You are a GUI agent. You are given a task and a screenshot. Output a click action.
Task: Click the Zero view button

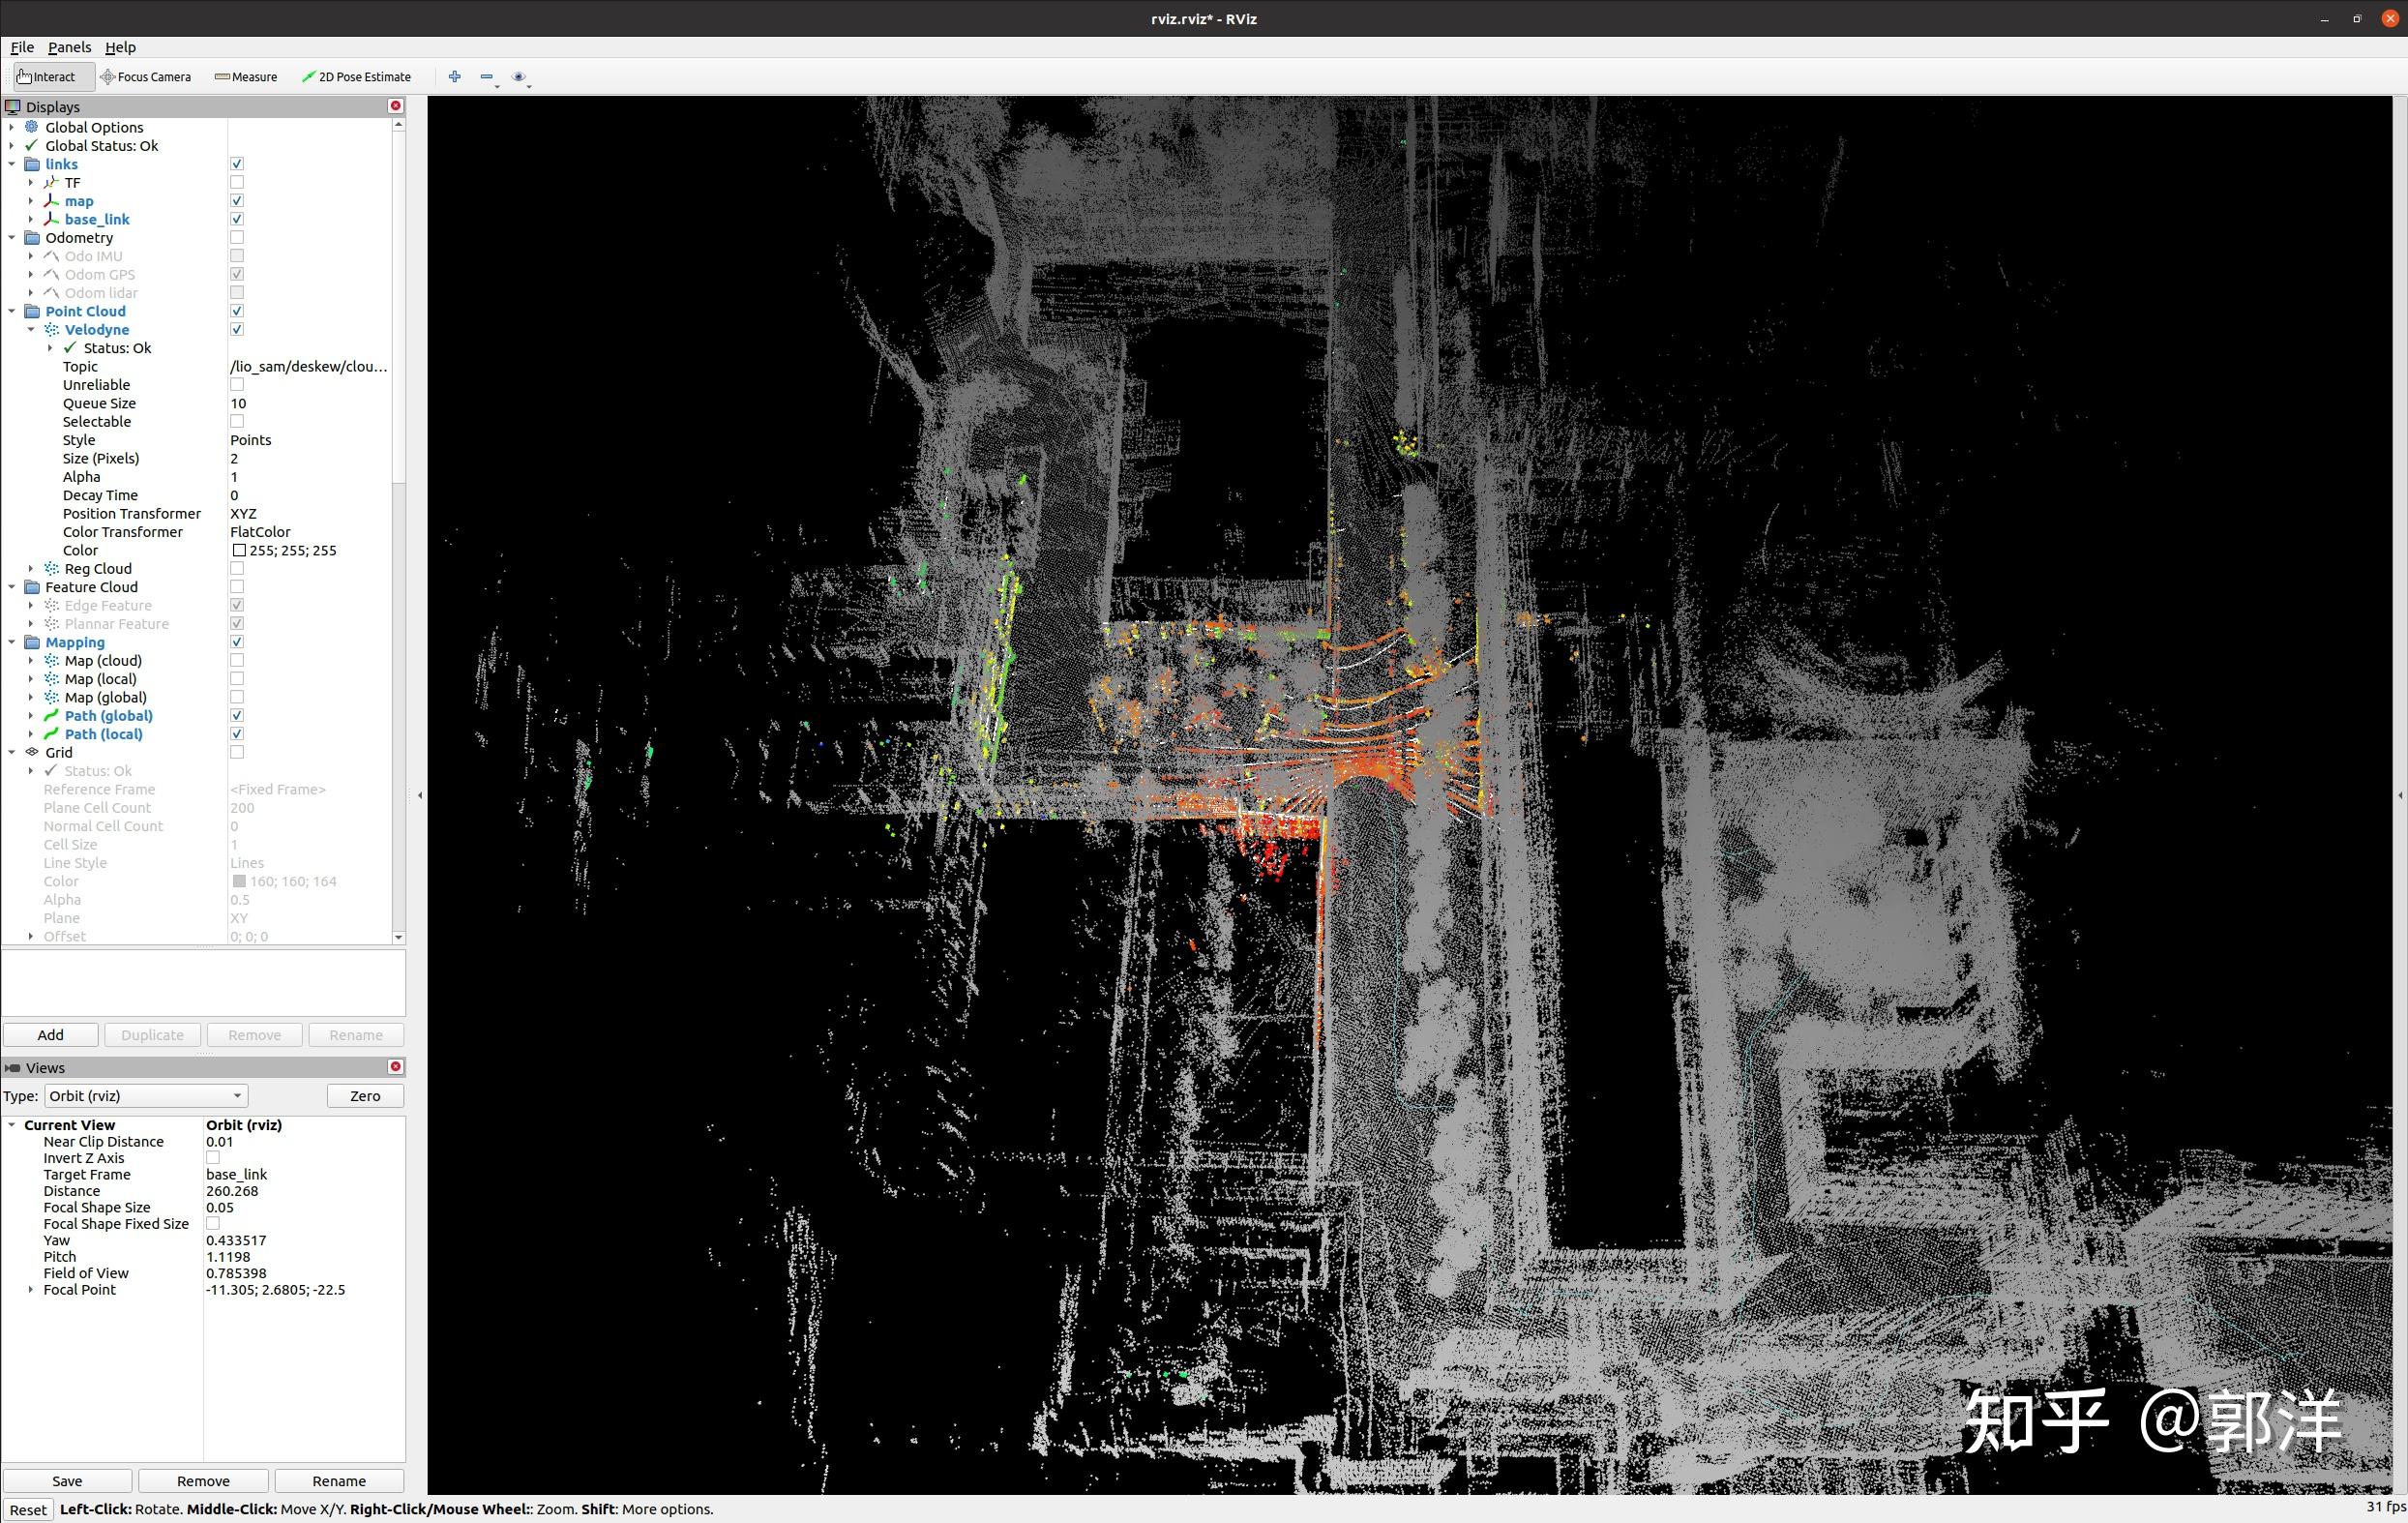click(365, 1096)
